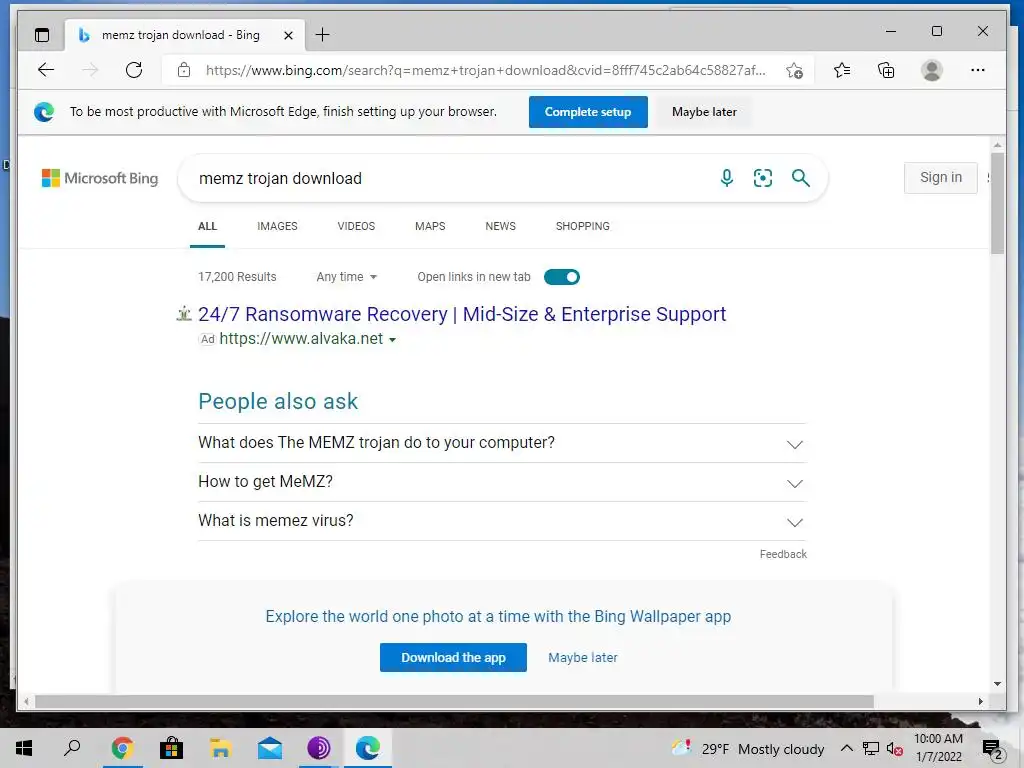Image resolution: width=1024 pixels, height=768 pixels.
Task: Expand What is memez virus question
Action: coord(502,521)
